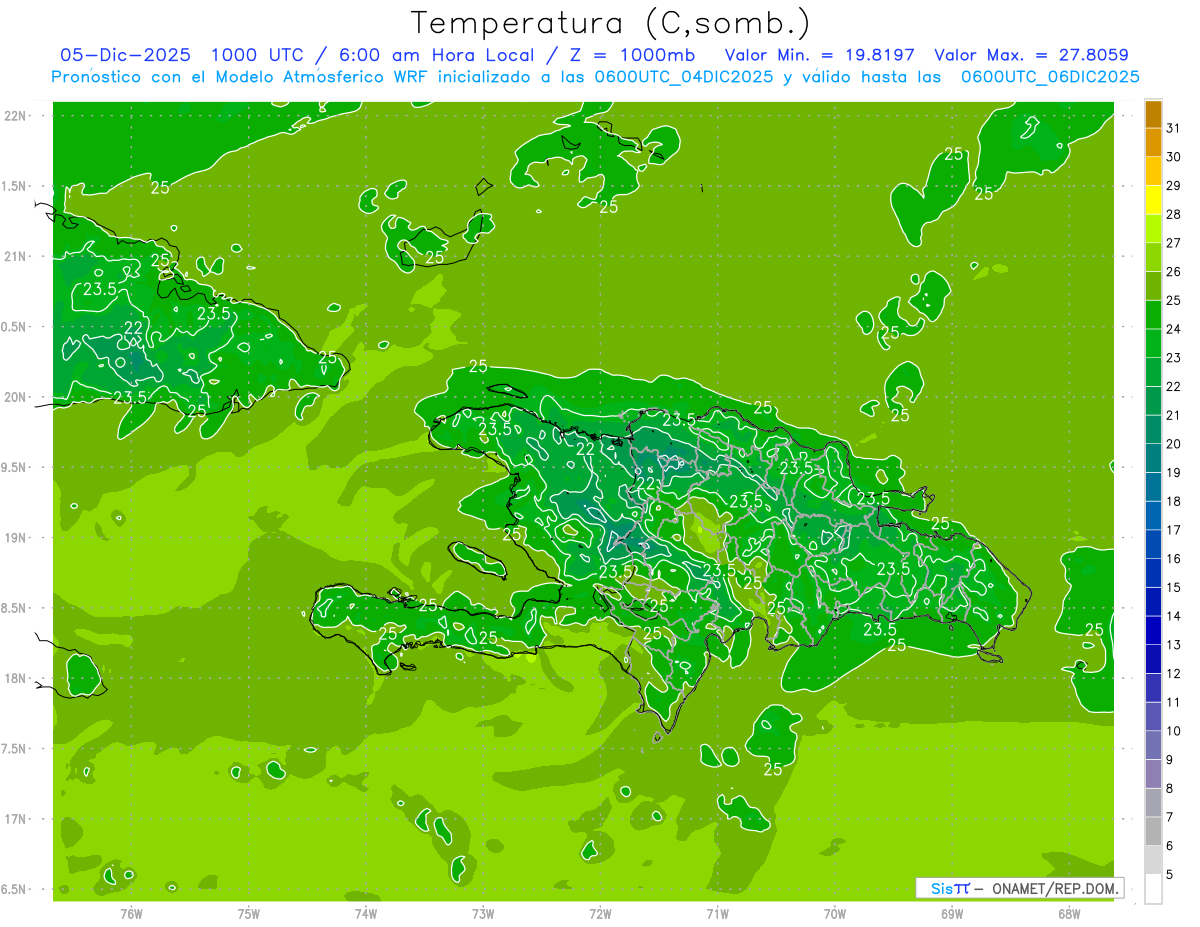
Task: Click the gray swatch between 6 and 7
Action: pyautogui.click(x=1153, y=832)
